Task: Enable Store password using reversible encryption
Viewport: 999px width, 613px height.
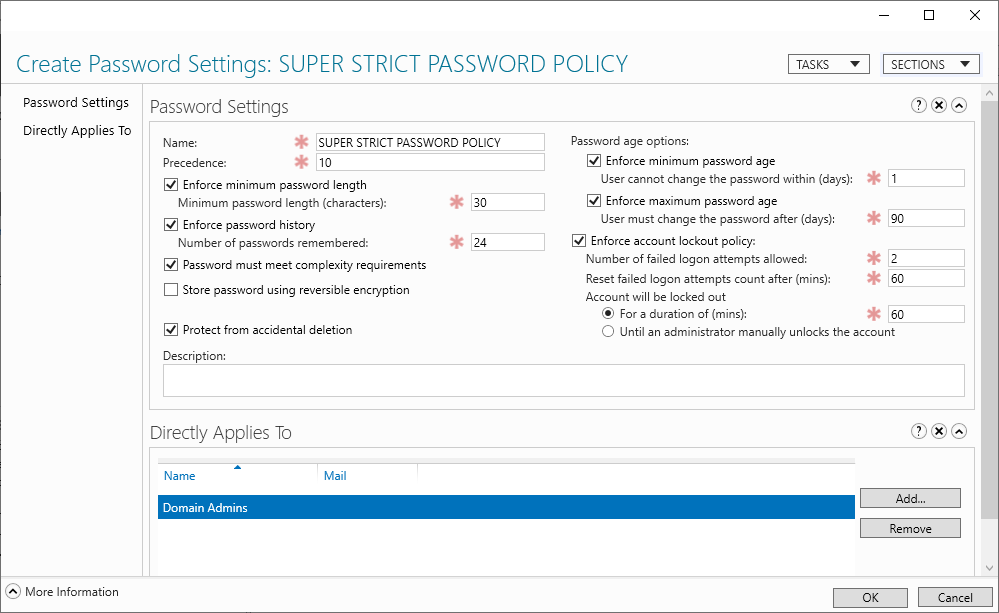Action: coord(171,290)
